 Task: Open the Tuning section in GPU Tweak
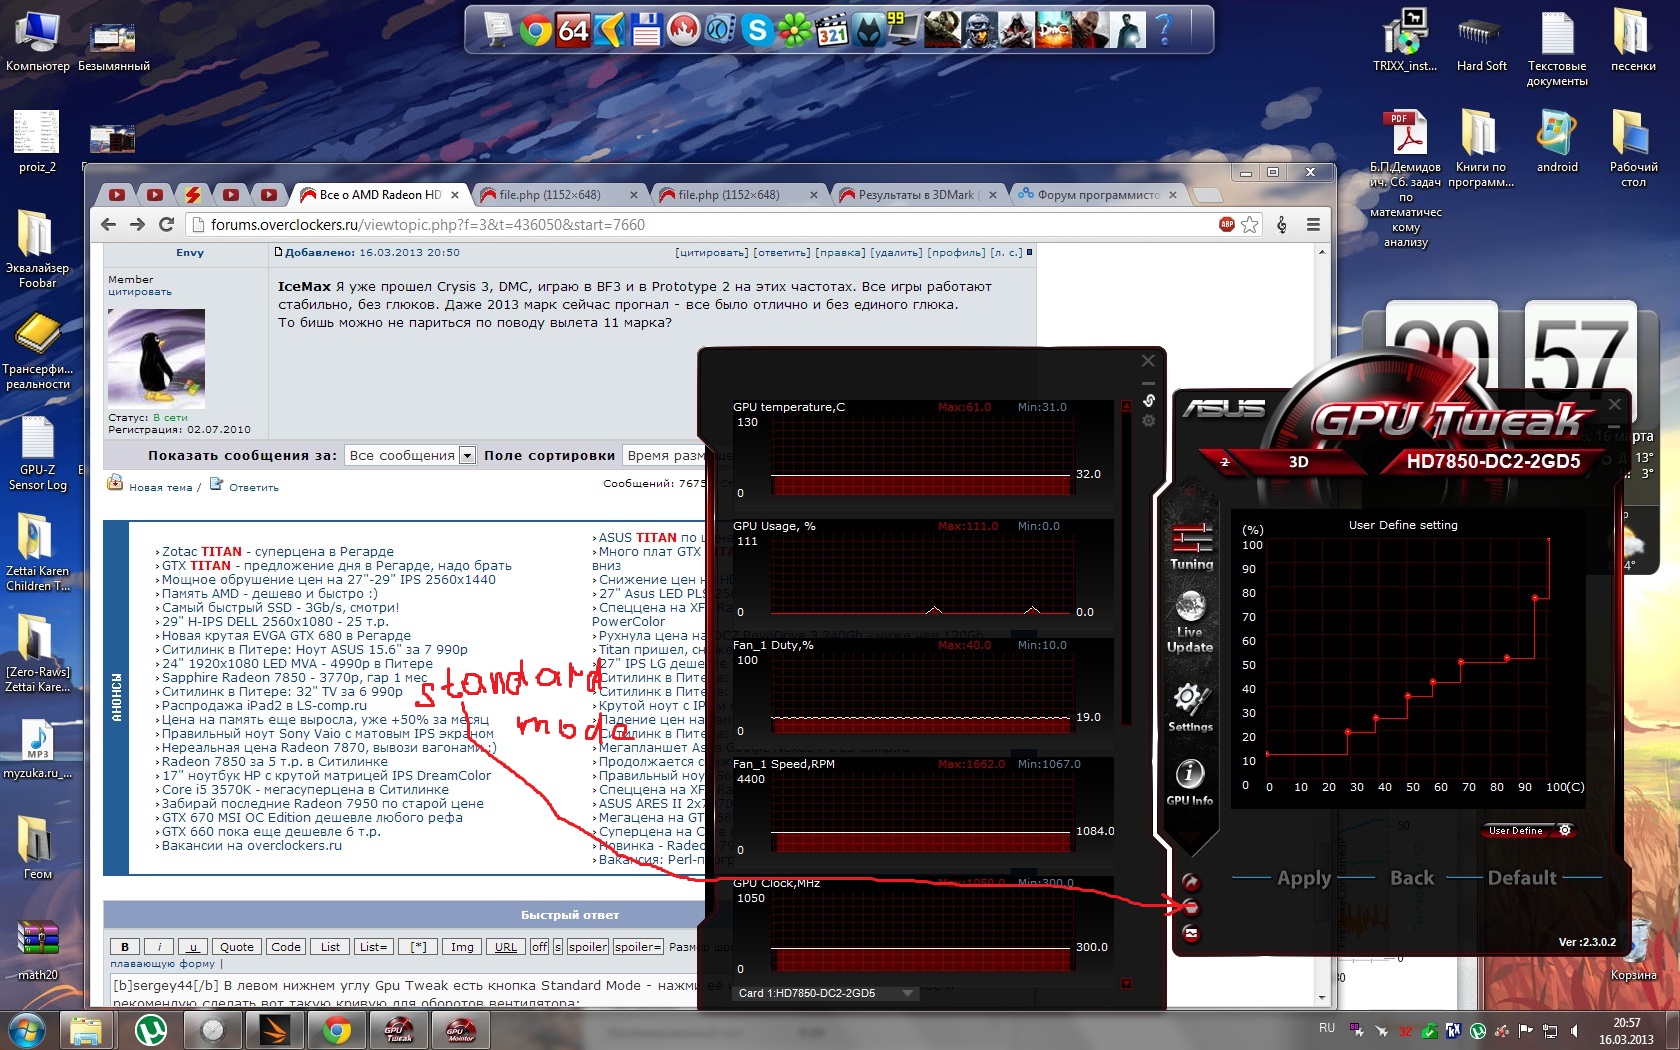pyautogui.click(x=1191, y=546)
